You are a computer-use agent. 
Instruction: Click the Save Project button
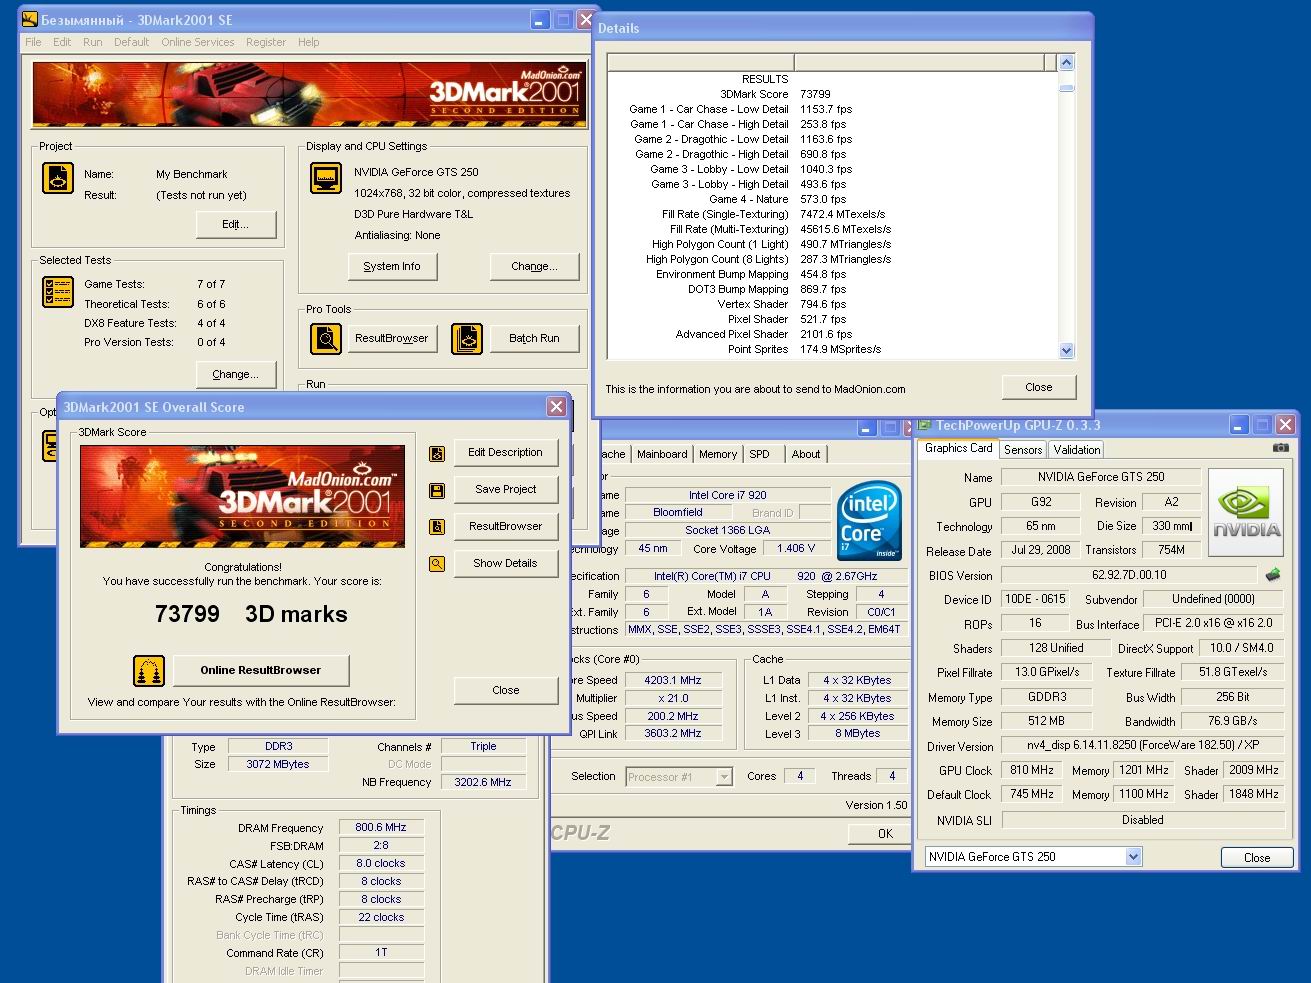[505, 489]
